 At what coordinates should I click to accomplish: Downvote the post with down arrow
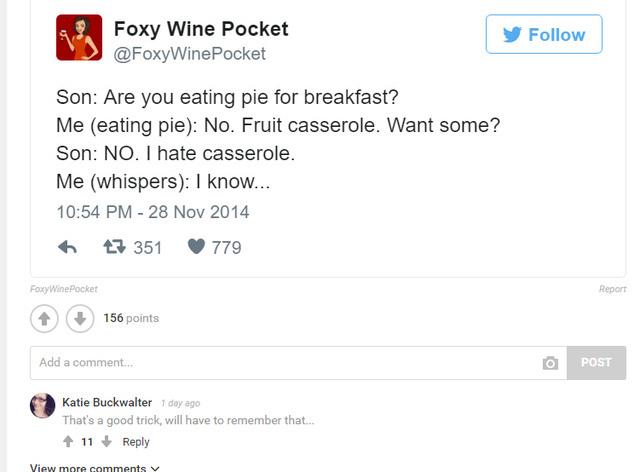80,319
